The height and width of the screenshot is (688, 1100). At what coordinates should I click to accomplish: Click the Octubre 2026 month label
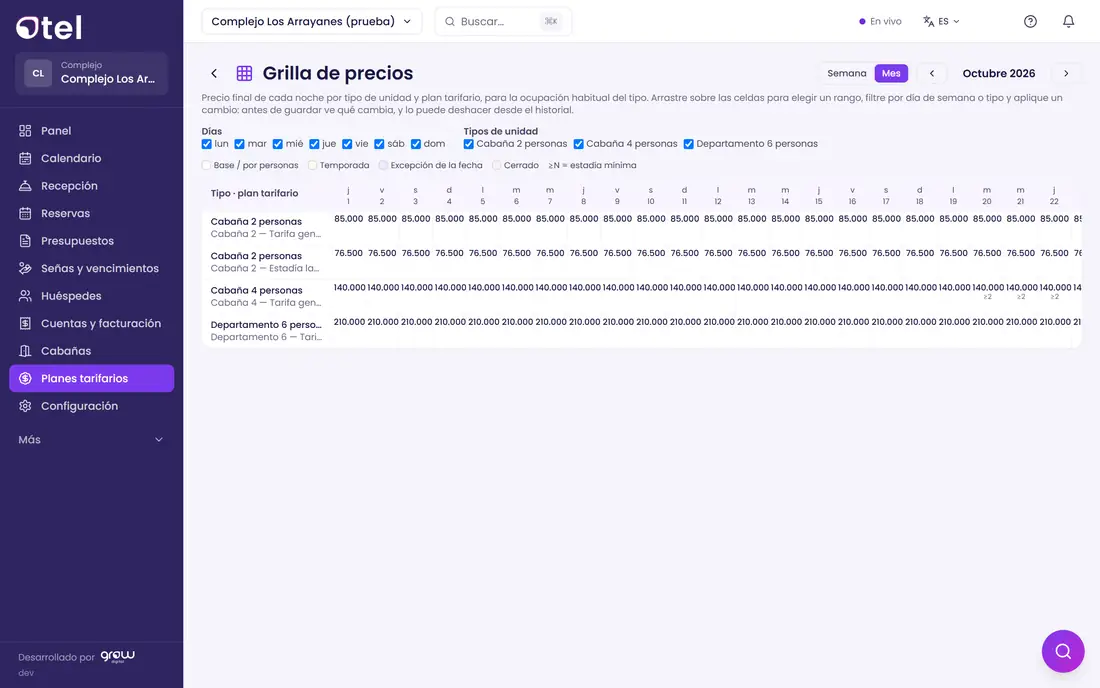point(999,73)
